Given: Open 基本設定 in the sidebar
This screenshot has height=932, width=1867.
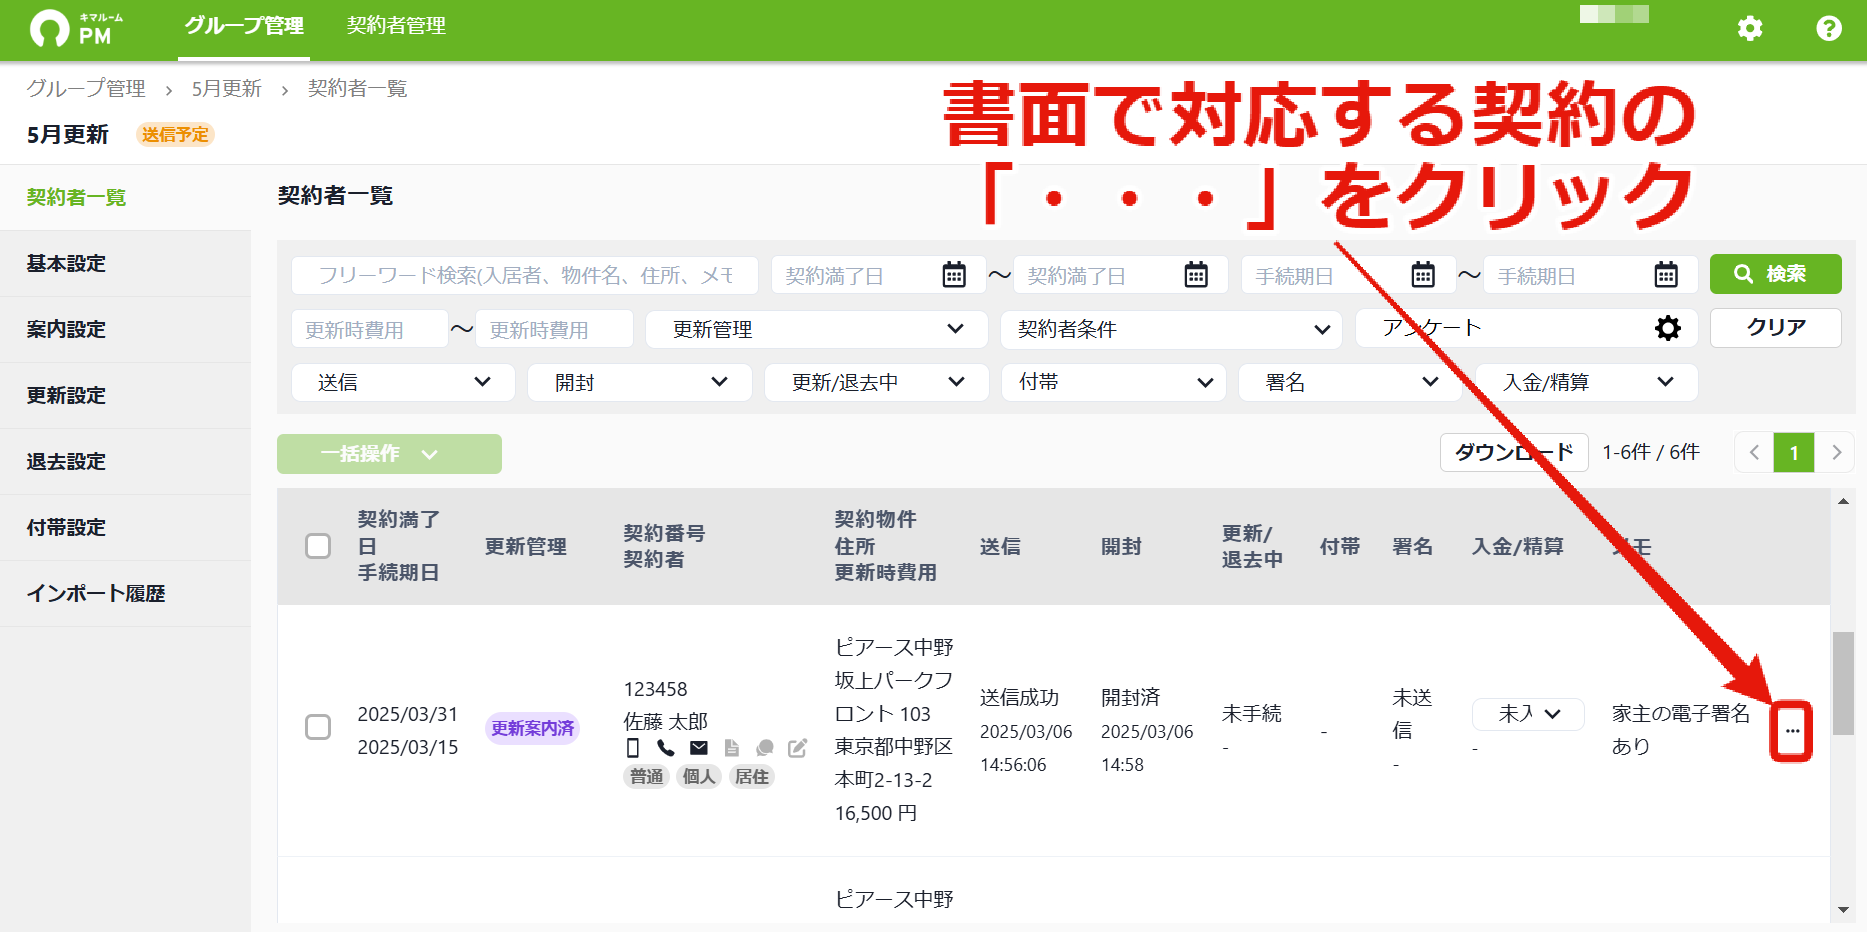Looking at the screenshot, I should [x=125, y=264].
